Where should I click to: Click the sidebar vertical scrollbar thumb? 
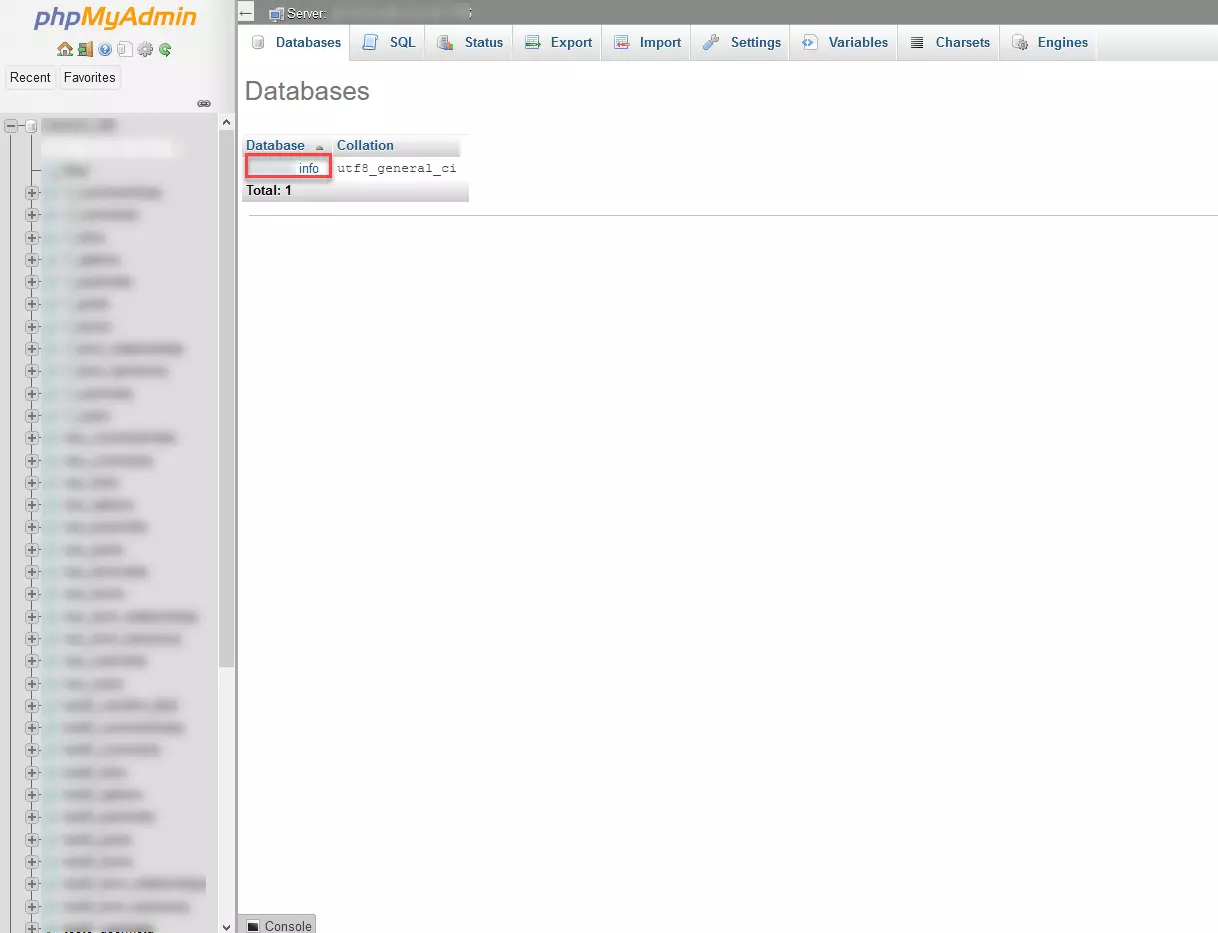(226, 398)
